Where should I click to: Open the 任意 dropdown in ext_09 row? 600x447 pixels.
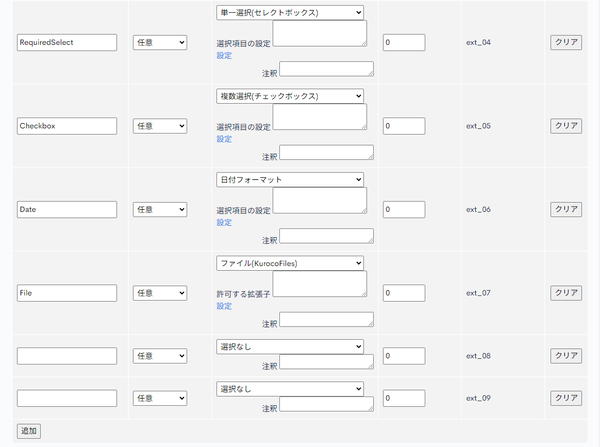pyautogui.click(x=160, y=398)
